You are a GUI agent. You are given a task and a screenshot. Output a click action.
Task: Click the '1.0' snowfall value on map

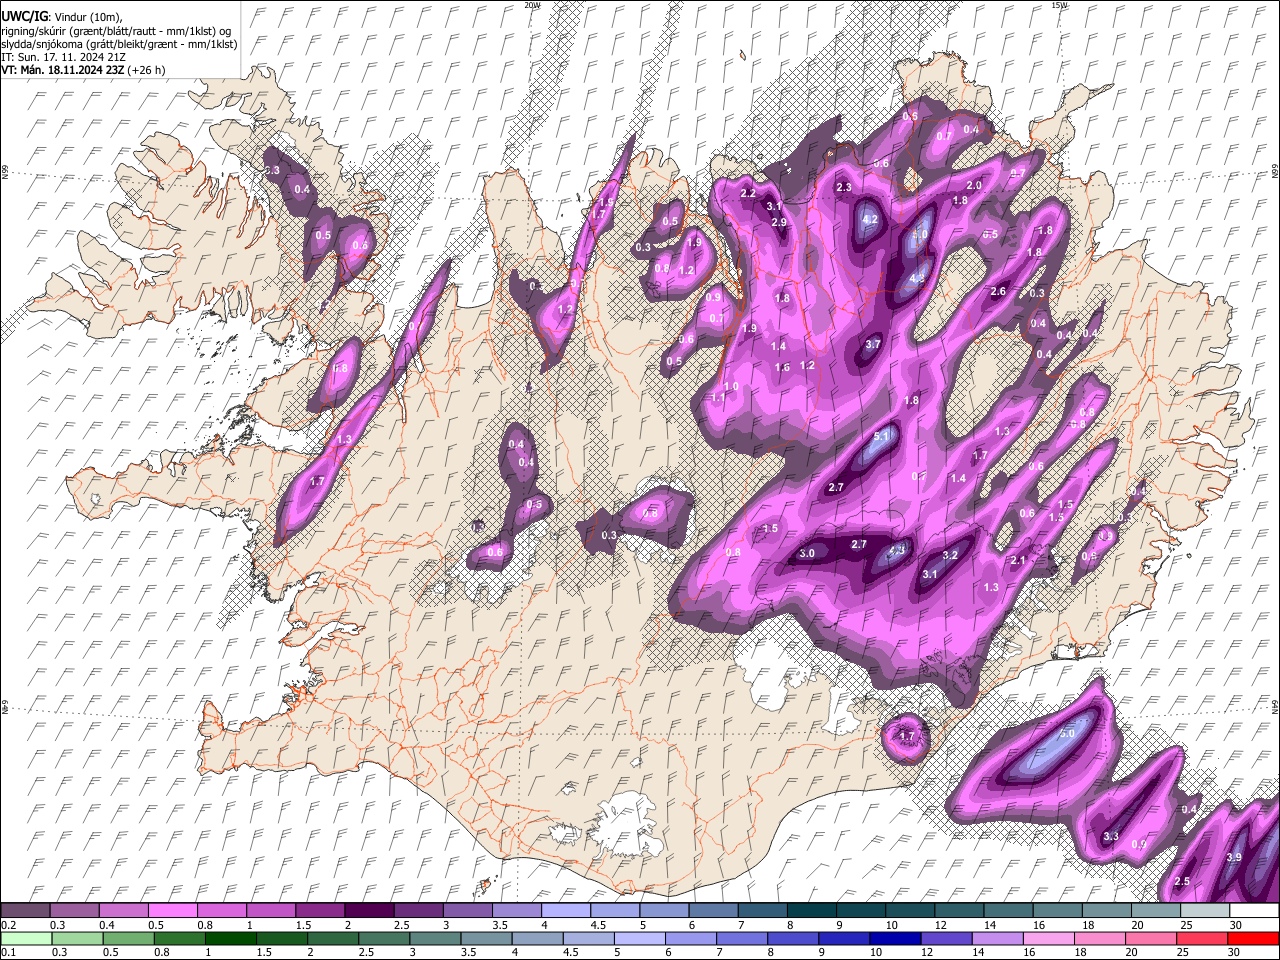(731, 387)
